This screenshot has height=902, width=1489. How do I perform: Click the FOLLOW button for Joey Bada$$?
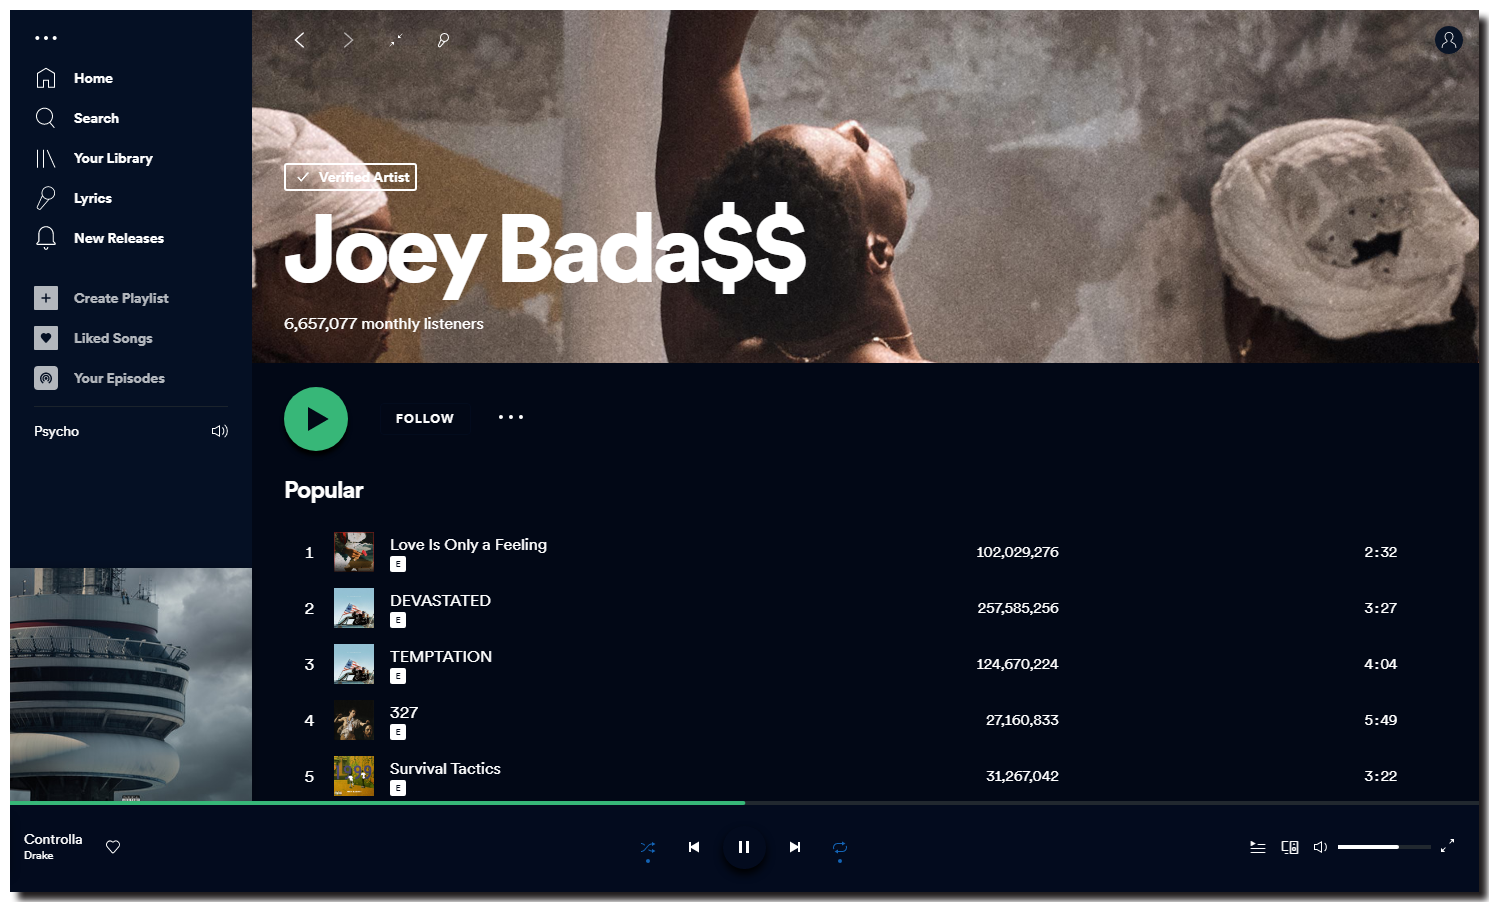tap(424, 418)
